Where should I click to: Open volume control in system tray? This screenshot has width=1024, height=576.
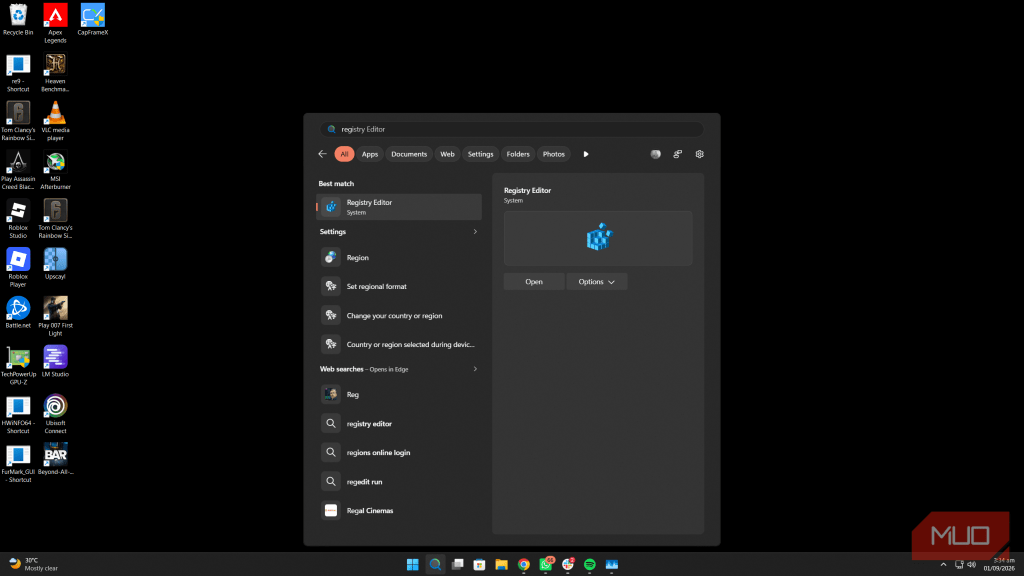tap(972, 564)
